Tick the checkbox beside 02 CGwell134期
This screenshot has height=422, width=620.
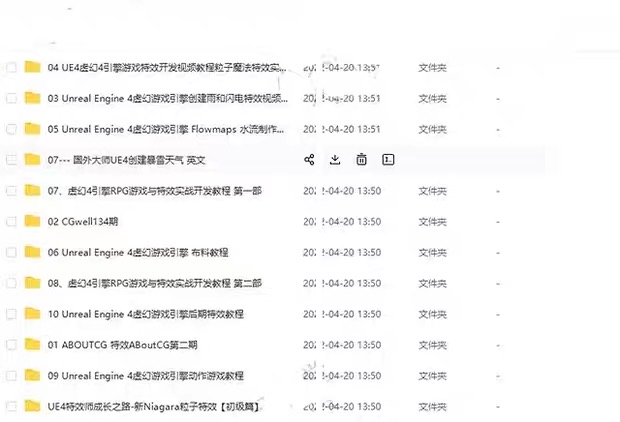click(11, 222)
